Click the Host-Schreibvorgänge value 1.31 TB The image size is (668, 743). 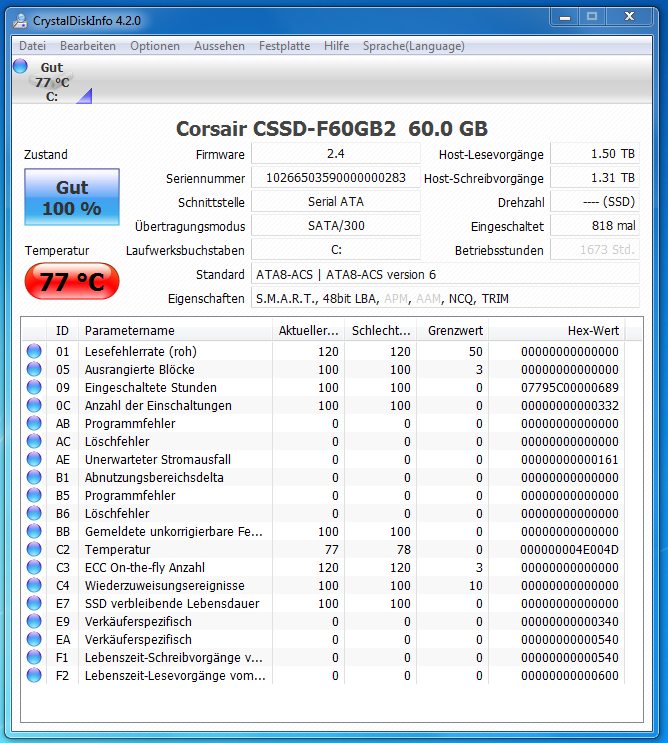pyautogui.click(x=595, y=178)
